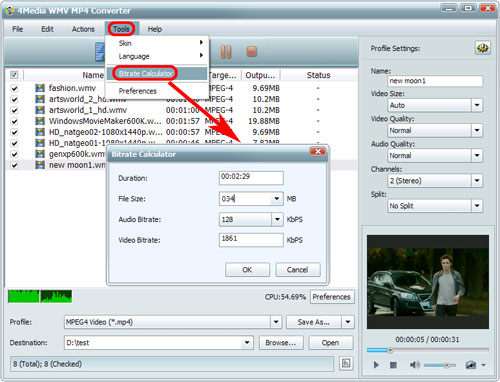Expand the Save As arrow options
This screenshot has width=500, height=382.
tap(348, 322)
